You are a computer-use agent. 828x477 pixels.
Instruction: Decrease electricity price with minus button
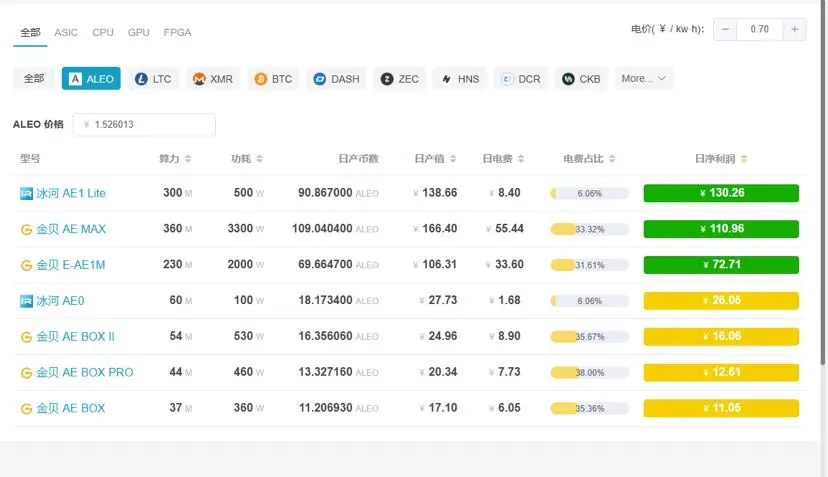[725, 30]
